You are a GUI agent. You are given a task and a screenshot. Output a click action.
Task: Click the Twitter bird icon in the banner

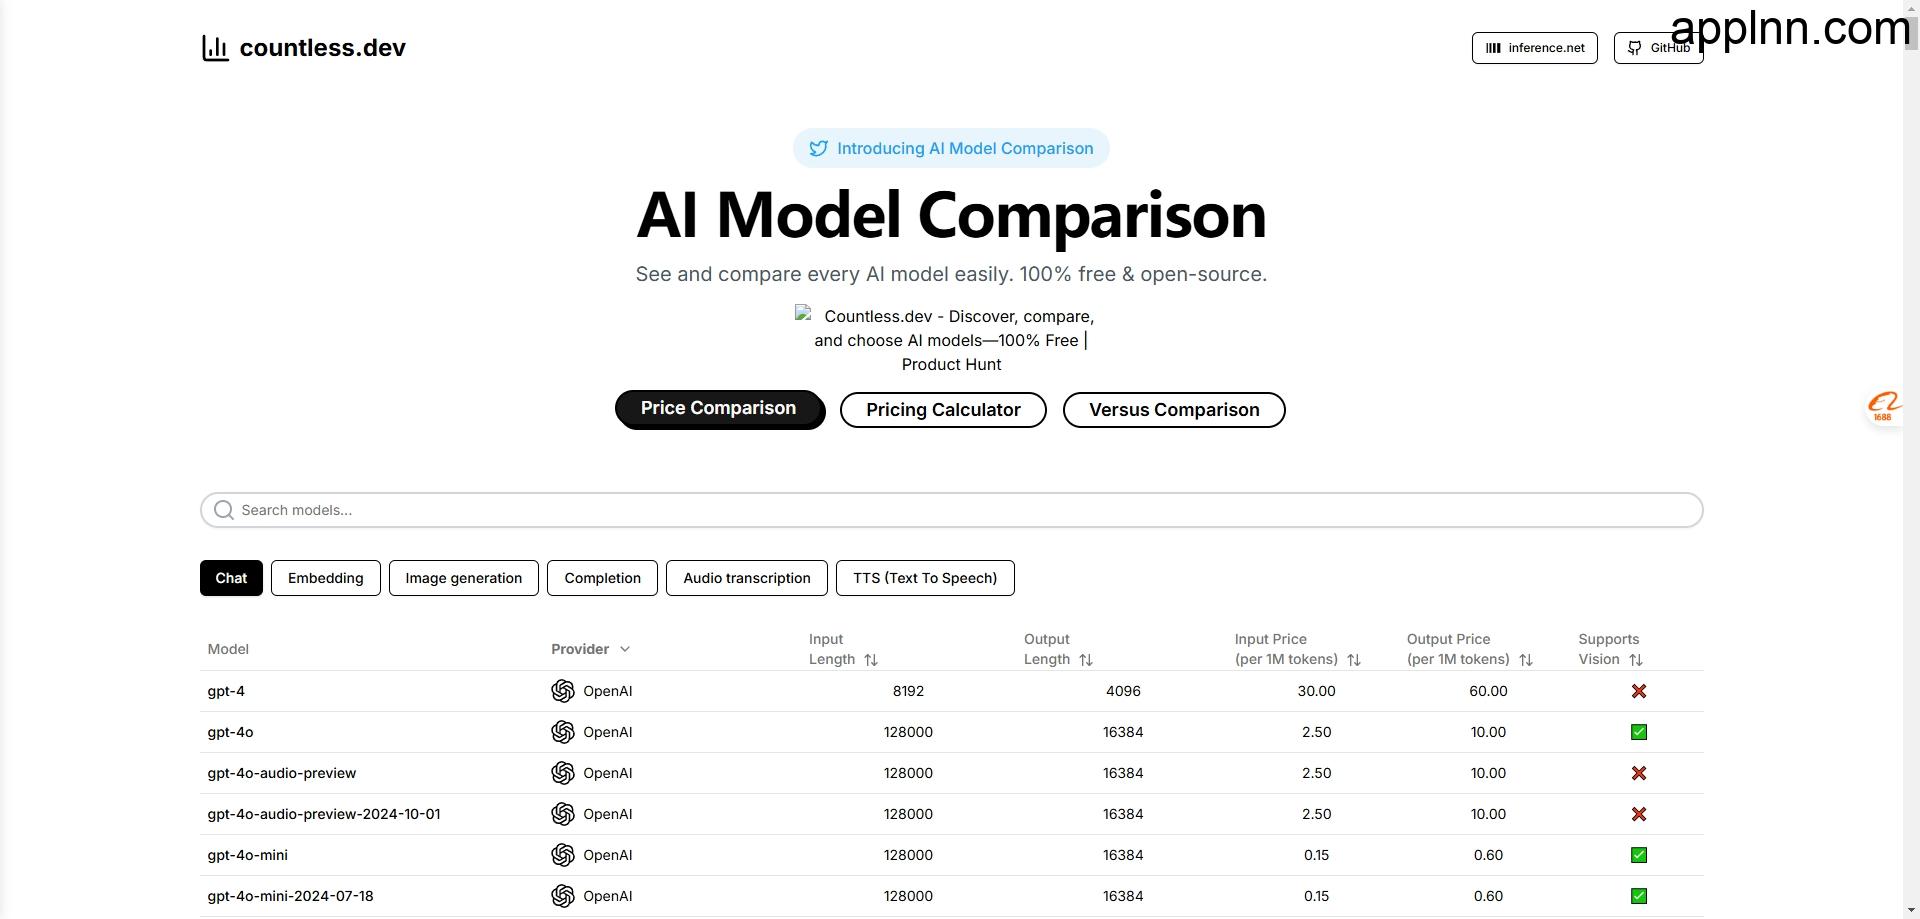point(819,148)
